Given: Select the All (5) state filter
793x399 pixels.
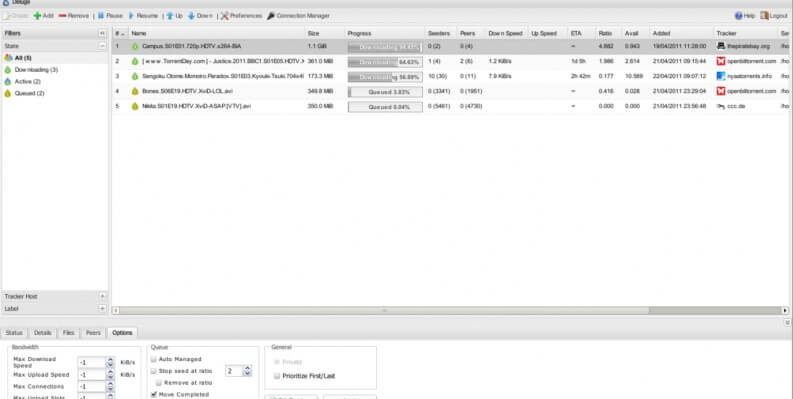Looking at the screenshot, I should (x=18, y=58).
